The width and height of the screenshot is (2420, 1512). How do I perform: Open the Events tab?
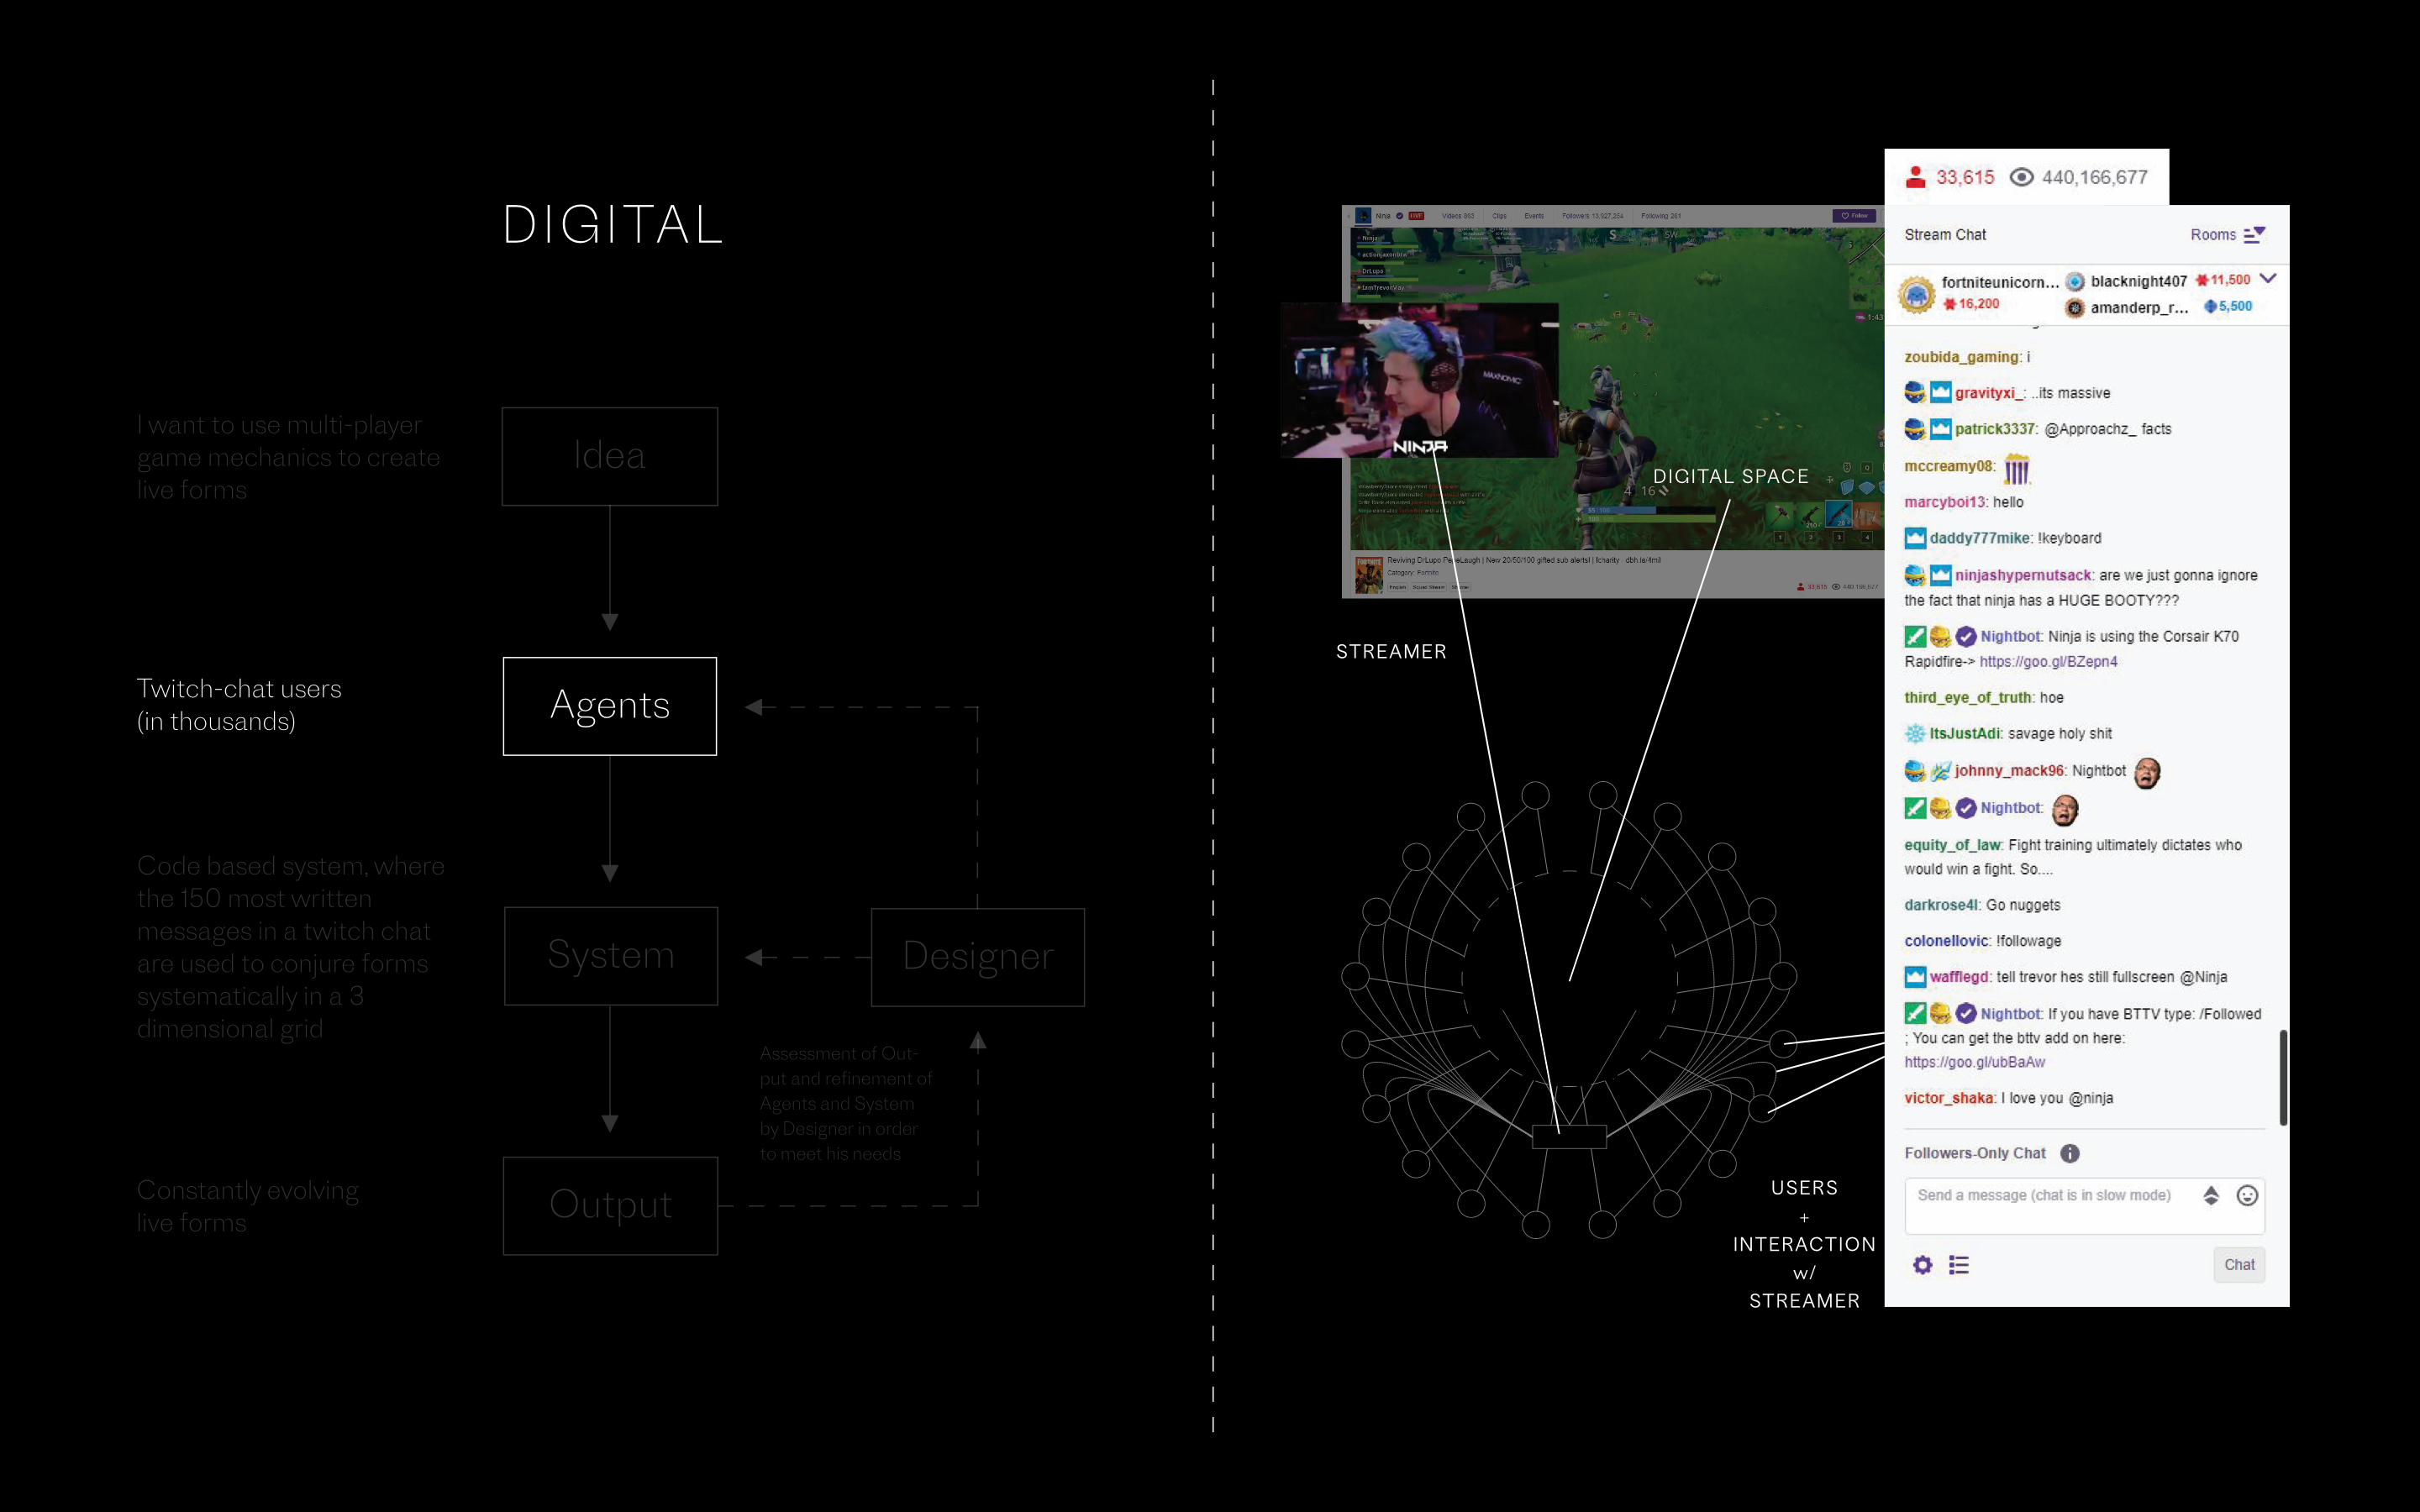tap(1534, 216)
